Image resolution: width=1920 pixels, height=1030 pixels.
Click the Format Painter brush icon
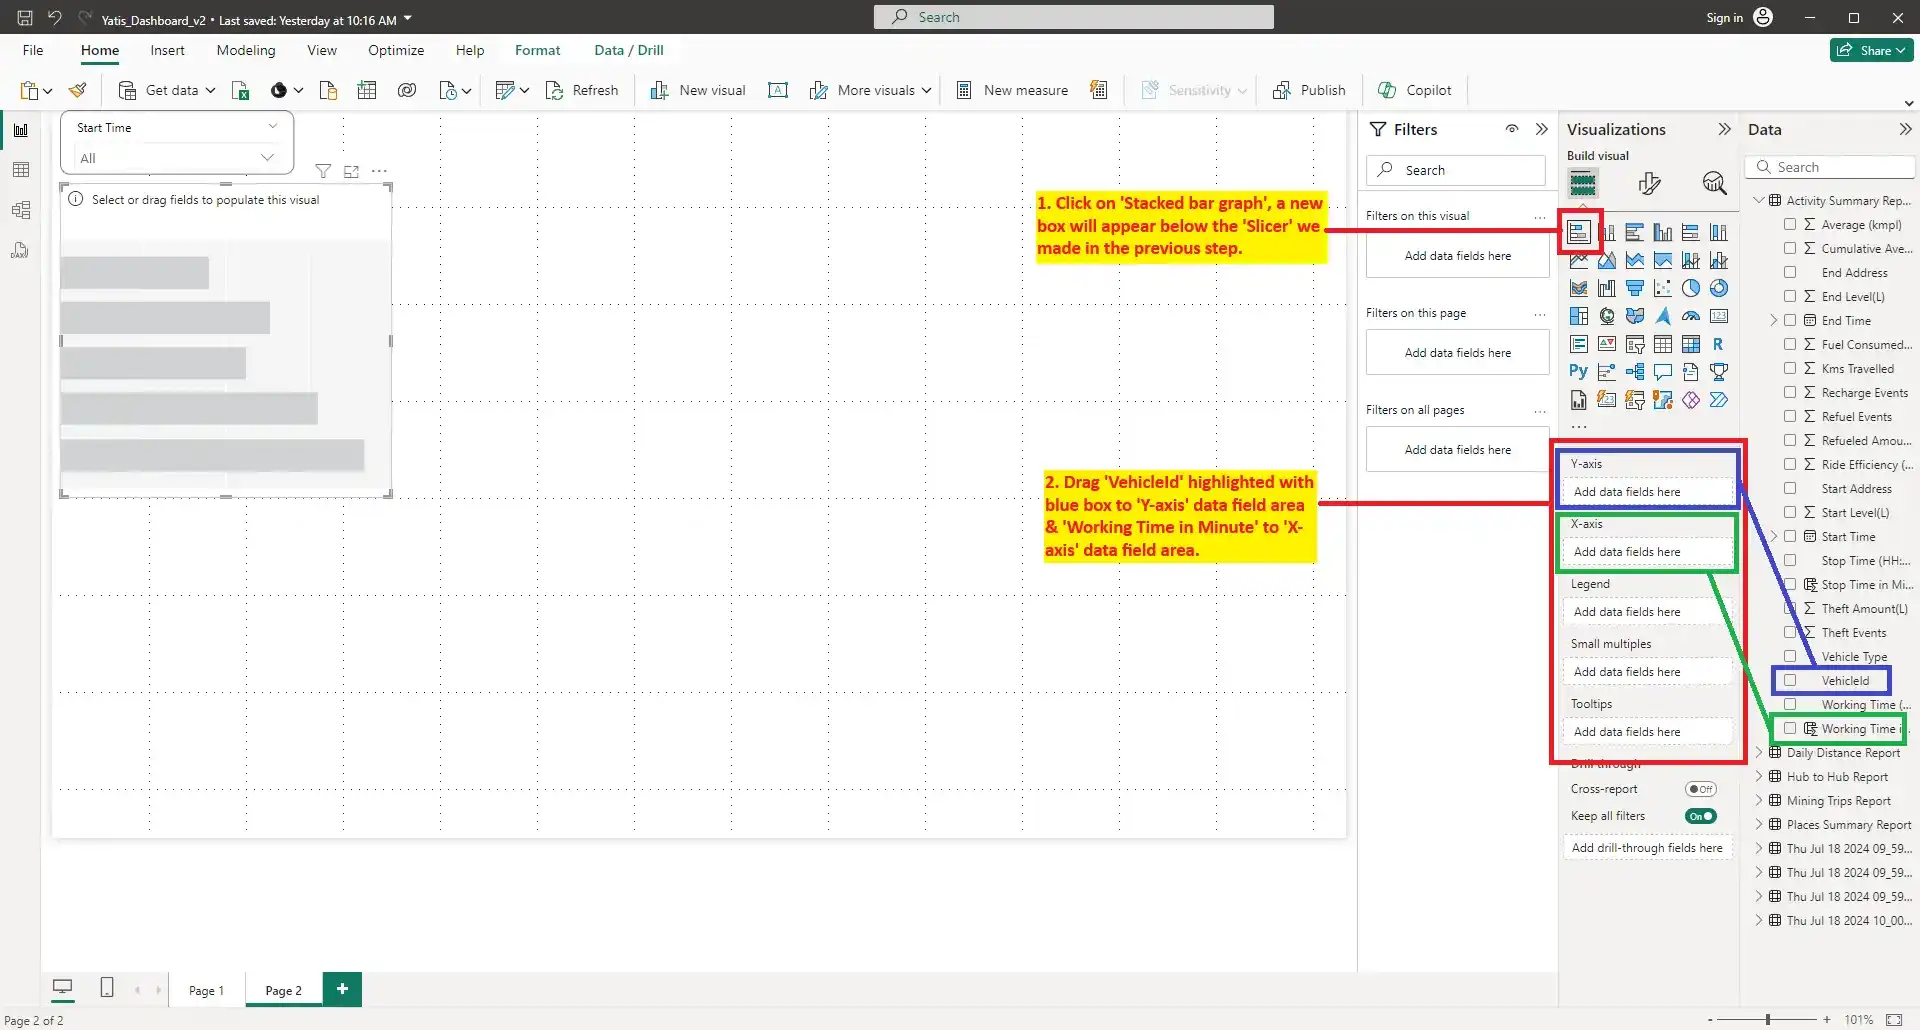pyautogui.click(x=78, y=90)
